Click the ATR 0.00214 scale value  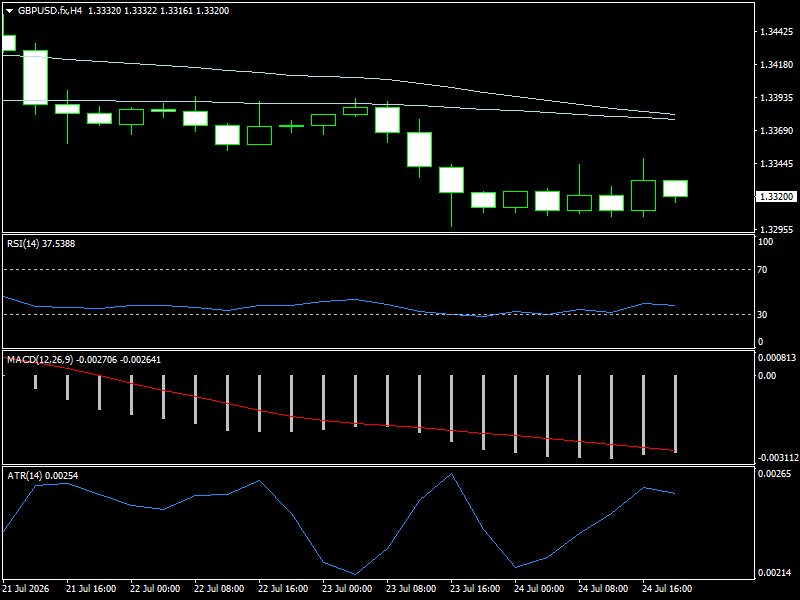(x=774, y=572)
